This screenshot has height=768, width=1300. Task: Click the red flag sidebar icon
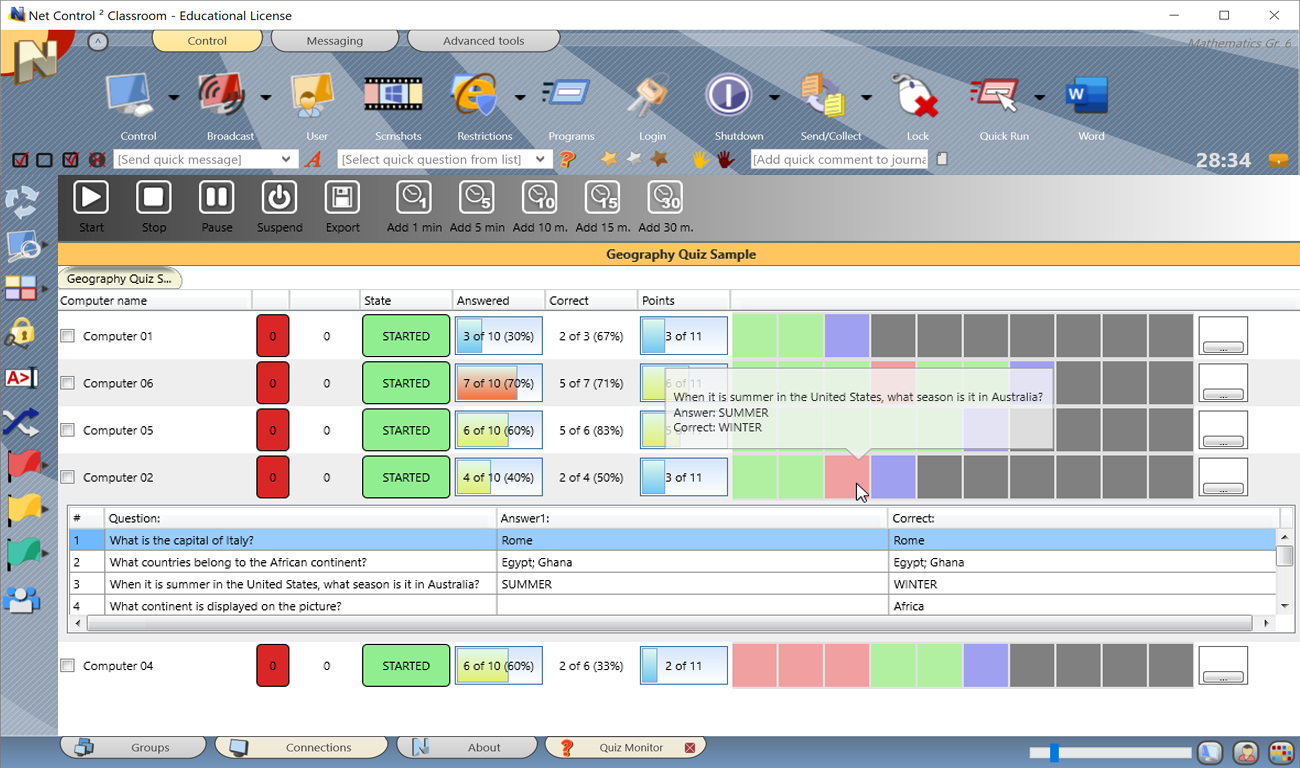[22, 467]
